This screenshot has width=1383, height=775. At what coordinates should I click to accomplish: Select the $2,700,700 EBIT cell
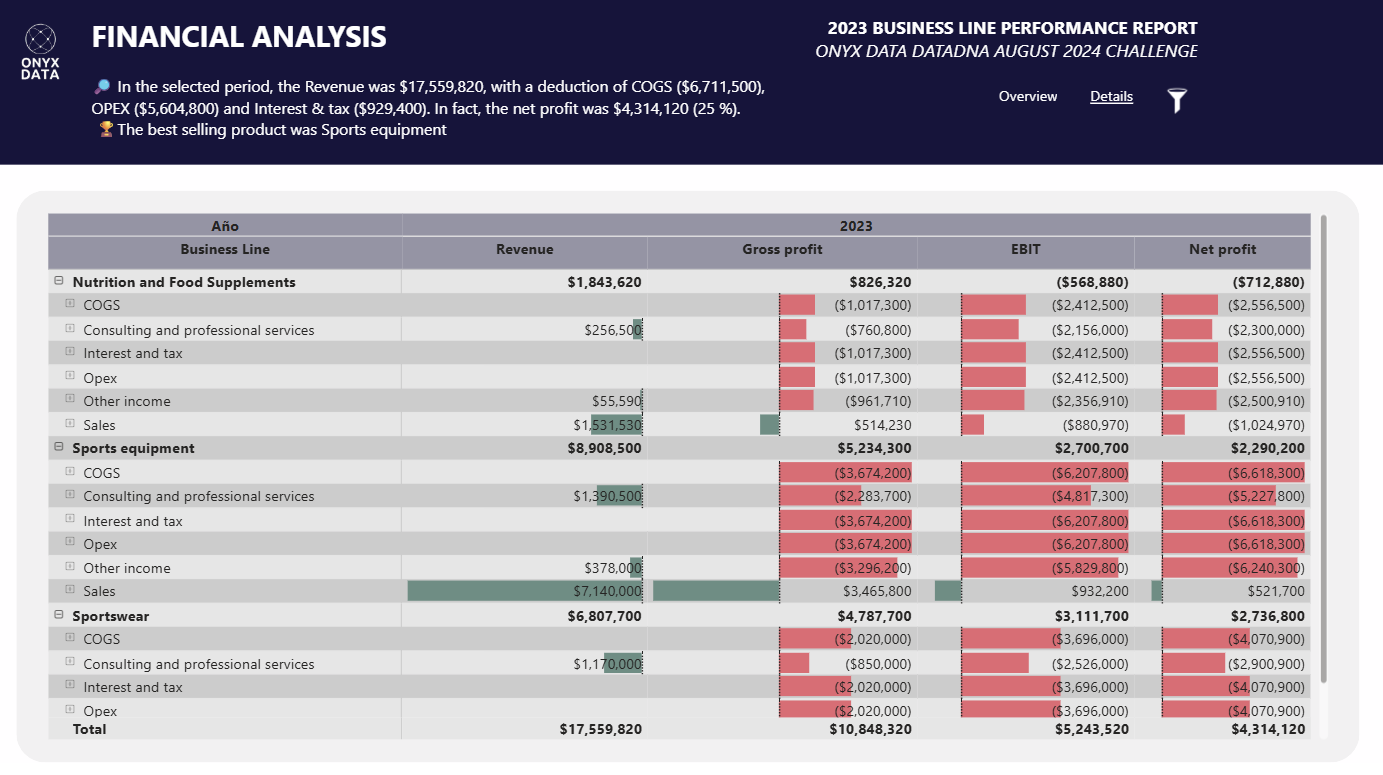tap(1026, 448)
